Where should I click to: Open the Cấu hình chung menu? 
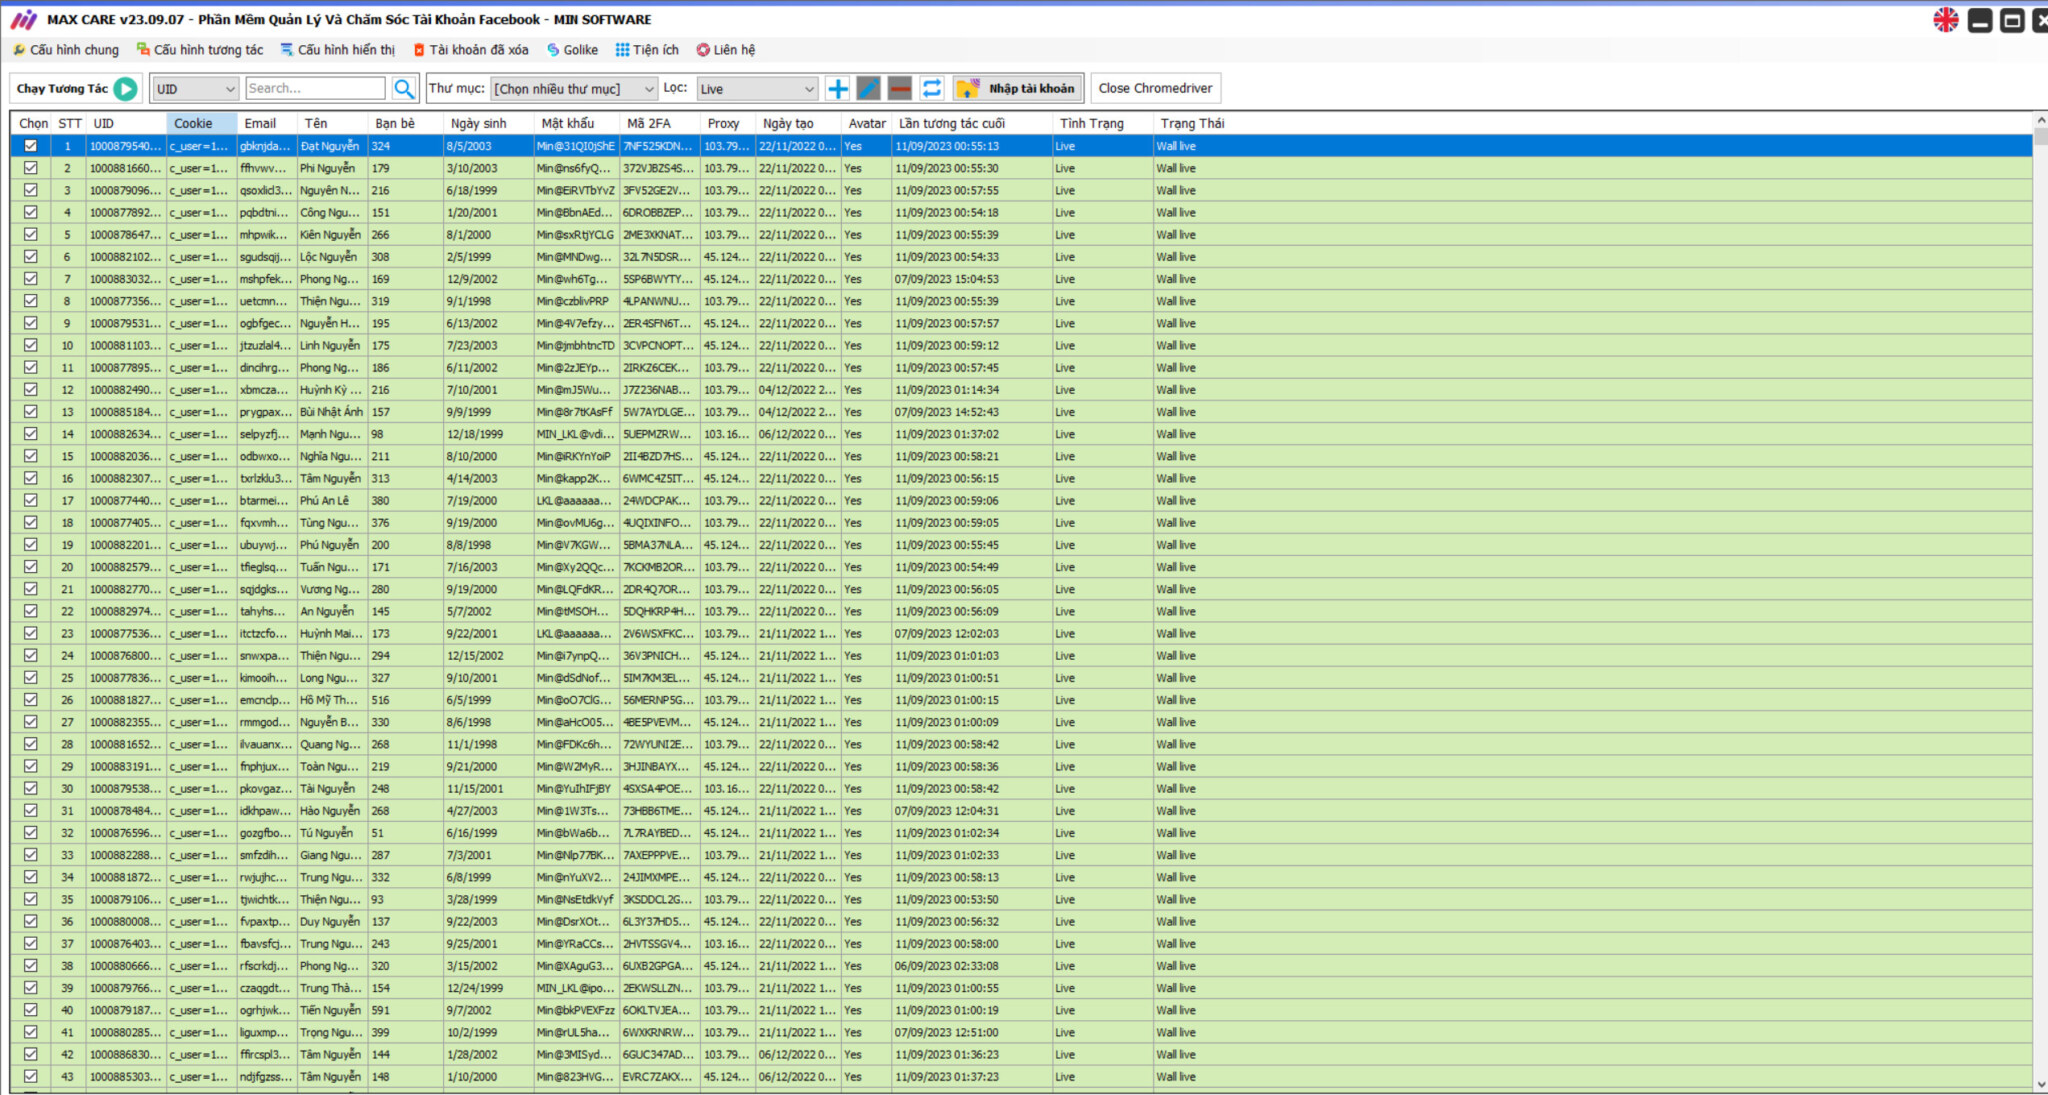coord(66,50)
